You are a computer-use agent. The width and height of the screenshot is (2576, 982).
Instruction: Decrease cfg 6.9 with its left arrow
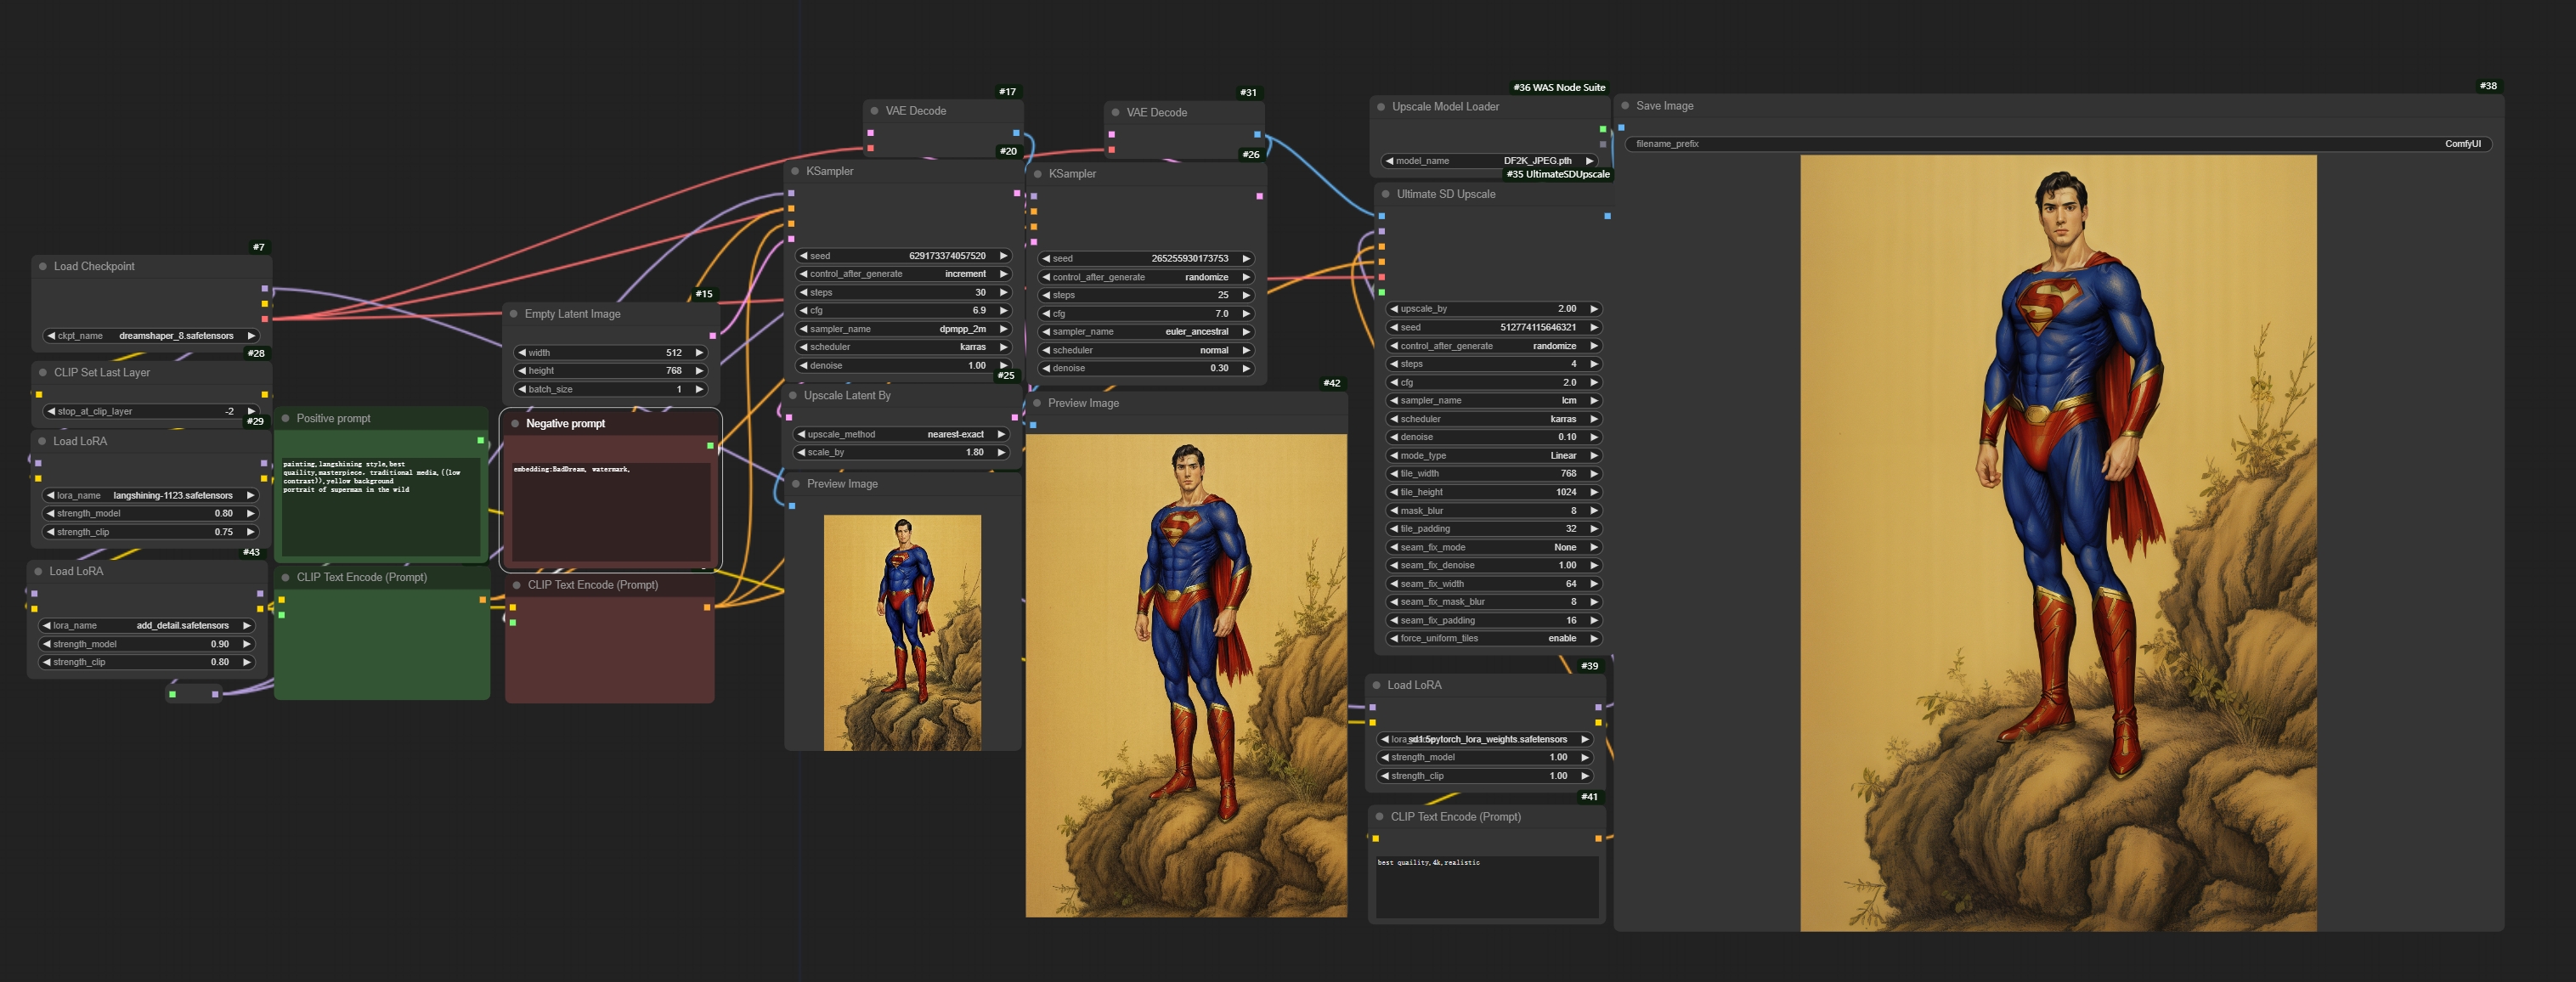tap(802, 310)
